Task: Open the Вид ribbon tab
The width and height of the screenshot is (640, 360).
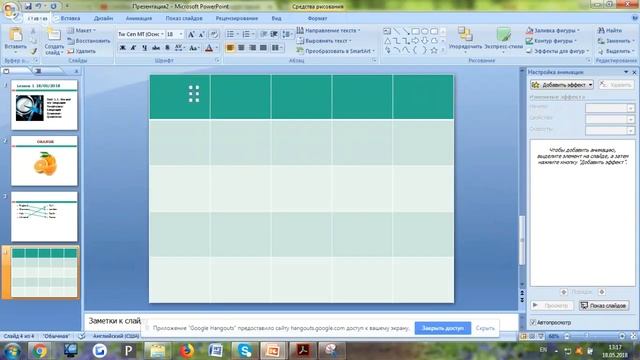Action: point(276,18)
